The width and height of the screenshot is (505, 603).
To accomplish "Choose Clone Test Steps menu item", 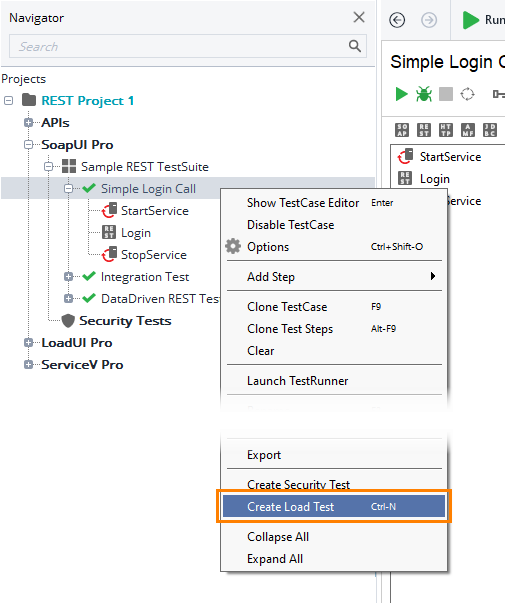I will pos(334,328).
